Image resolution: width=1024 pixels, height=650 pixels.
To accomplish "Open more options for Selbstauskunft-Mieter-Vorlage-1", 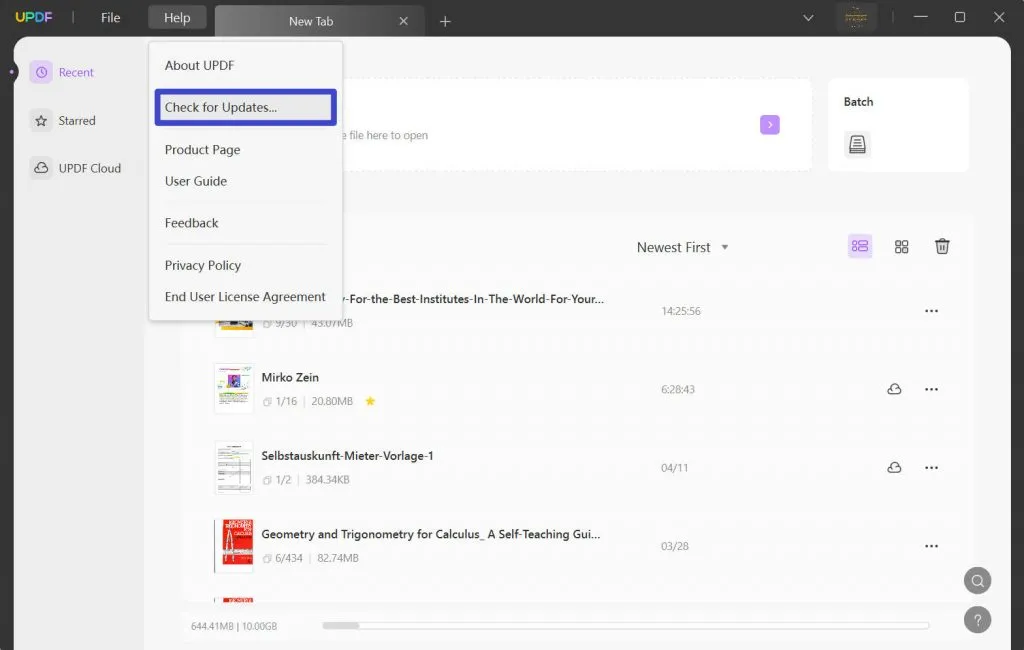I will [931, 468].
